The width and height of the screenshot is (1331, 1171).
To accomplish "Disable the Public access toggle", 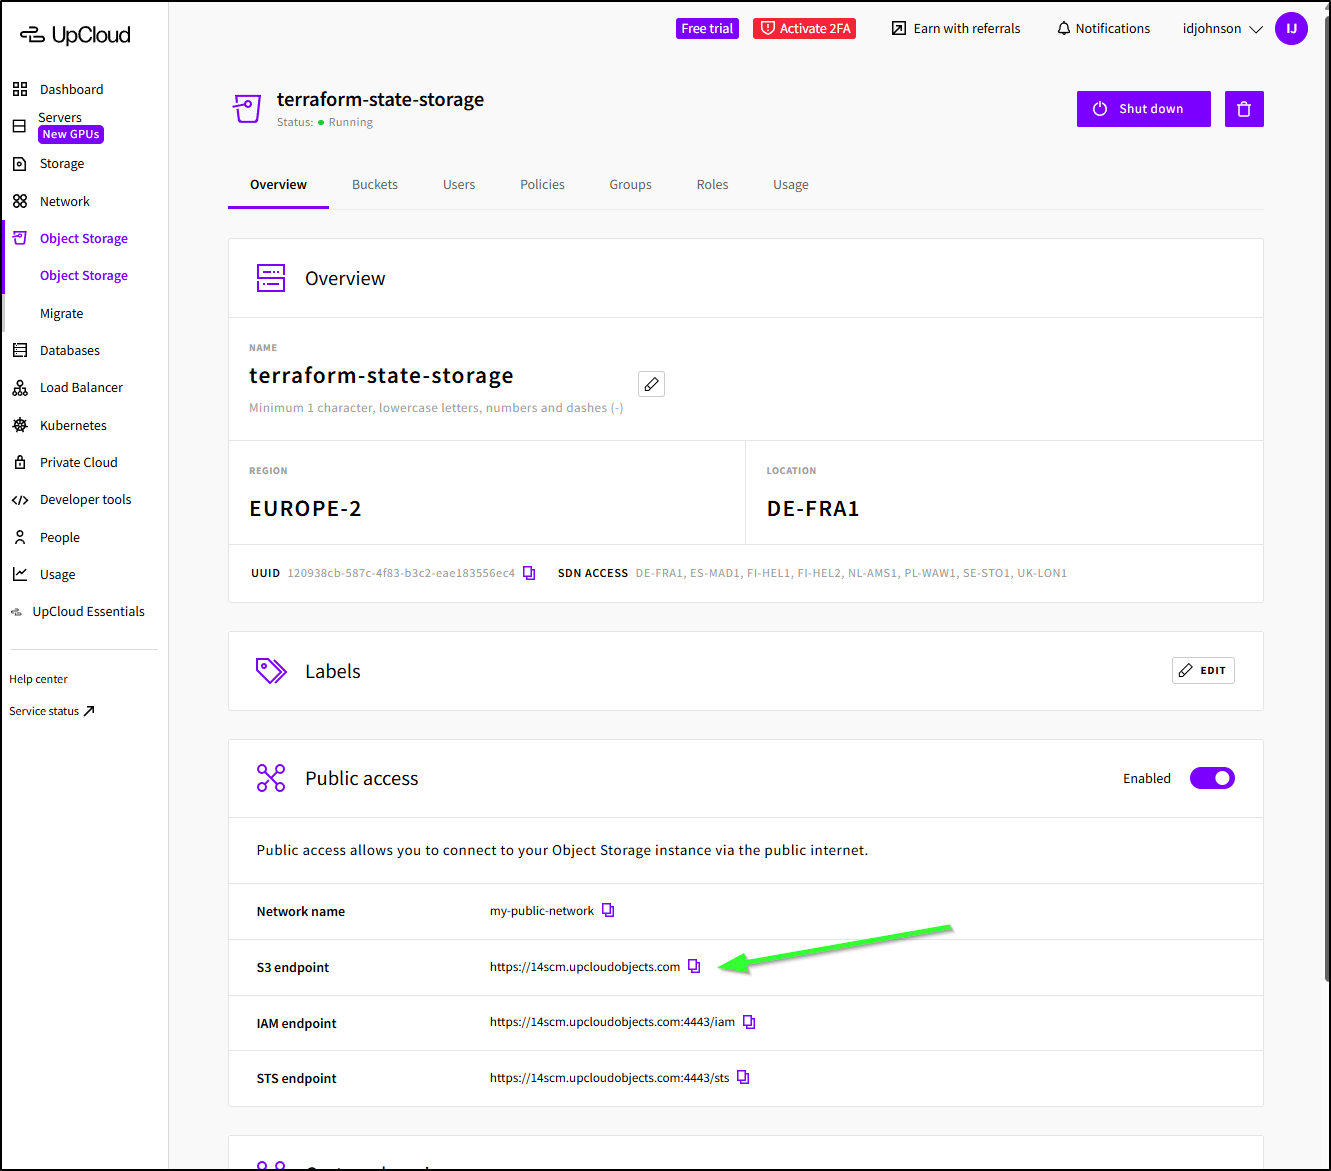I will 1212,778.
